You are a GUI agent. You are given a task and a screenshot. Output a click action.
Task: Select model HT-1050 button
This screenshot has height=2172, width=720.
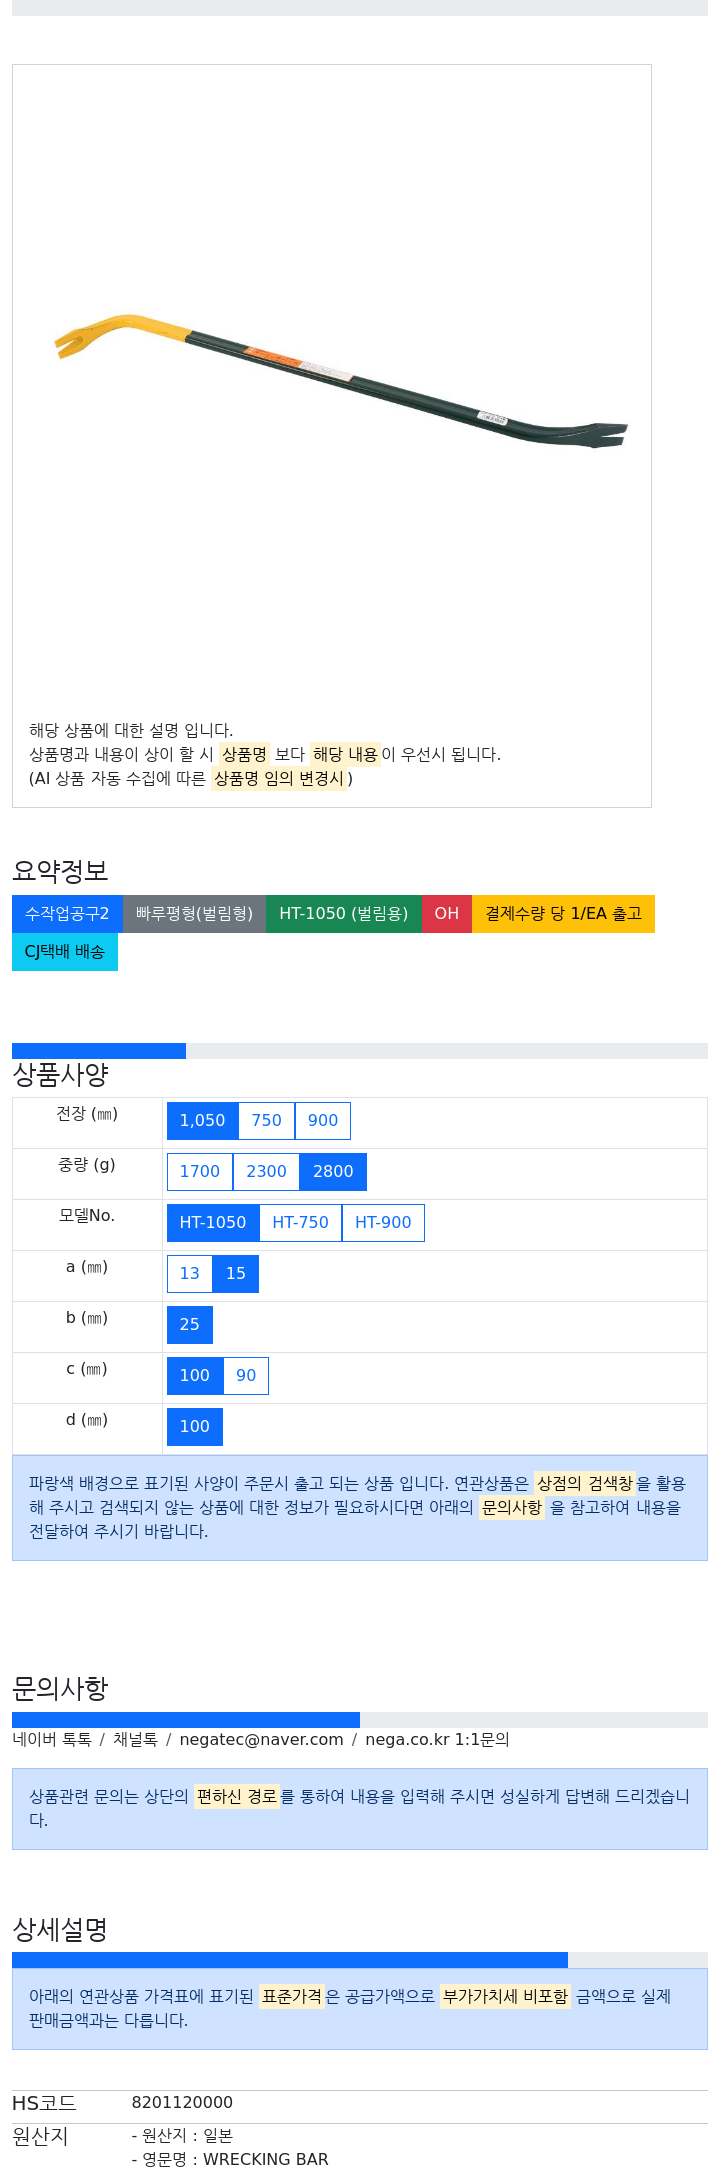[x=213, y=1222]
